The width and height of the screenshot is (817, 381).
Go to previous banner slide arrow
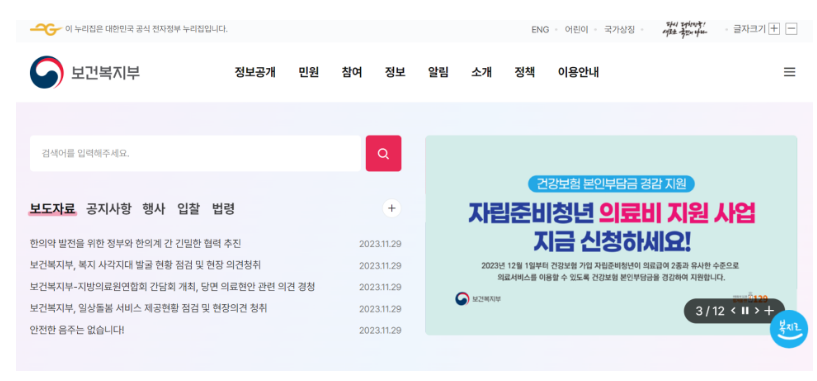point(733,311)
